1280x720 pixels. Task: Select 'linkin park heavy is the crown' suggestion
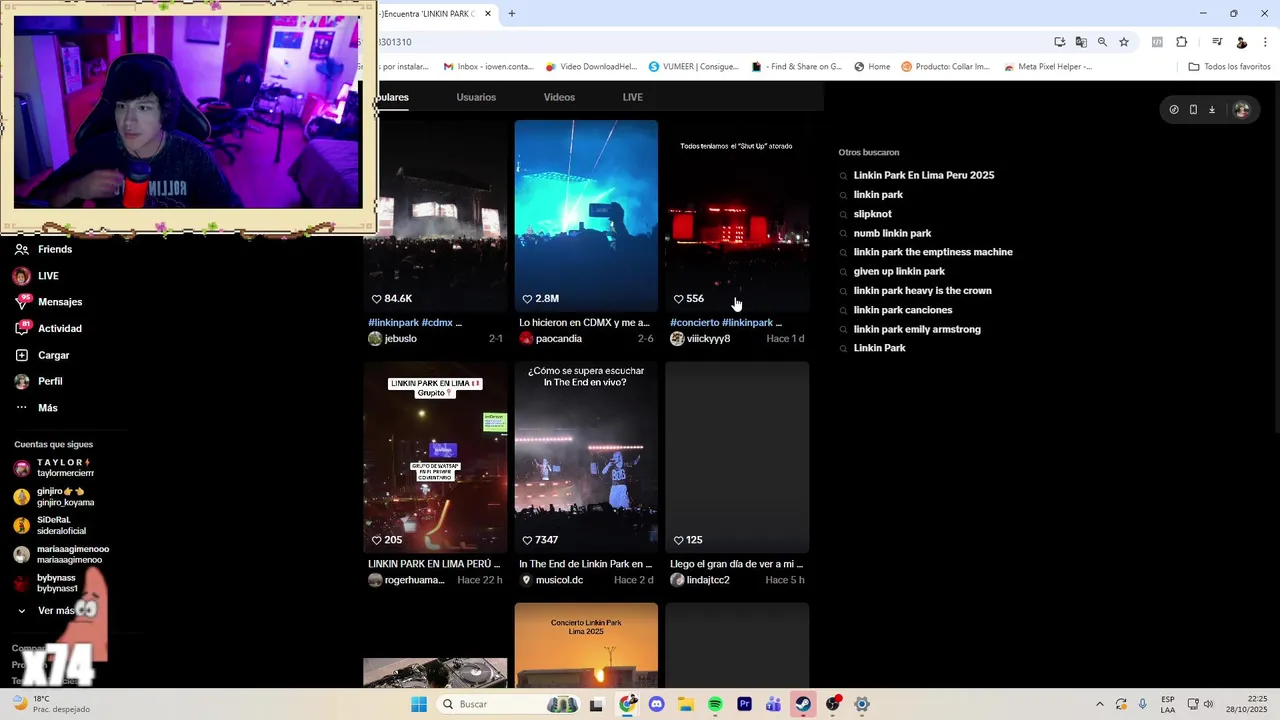coord(922,291)
